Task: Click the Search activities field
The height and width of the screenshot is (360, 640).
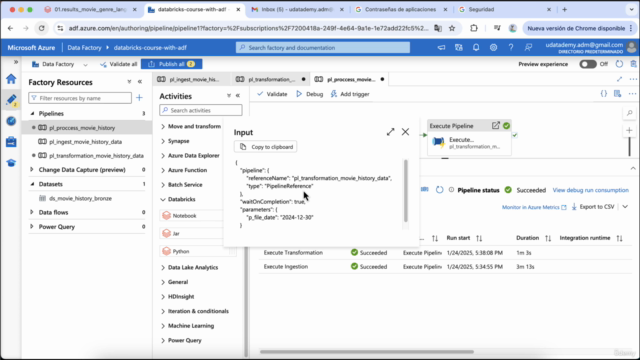Action: tap(201, 110)
